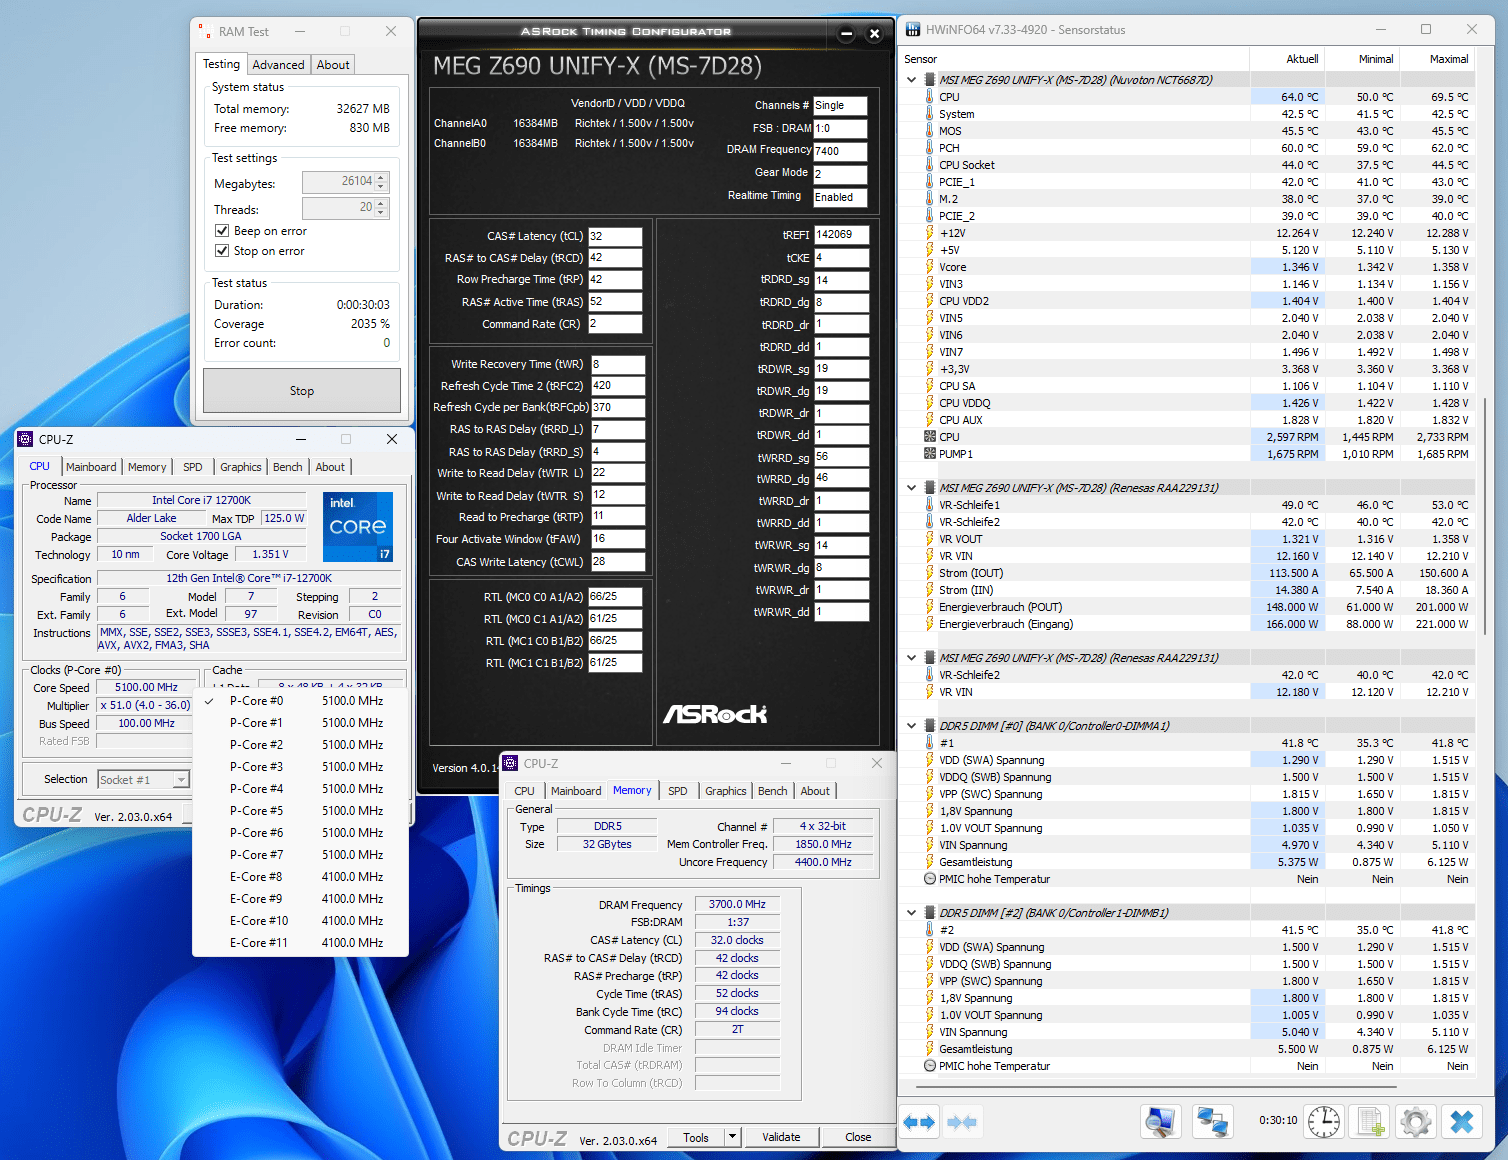Open About tab in RAM Test
This screenshot has height=1160, width=1508.
(x=333, y=65)
